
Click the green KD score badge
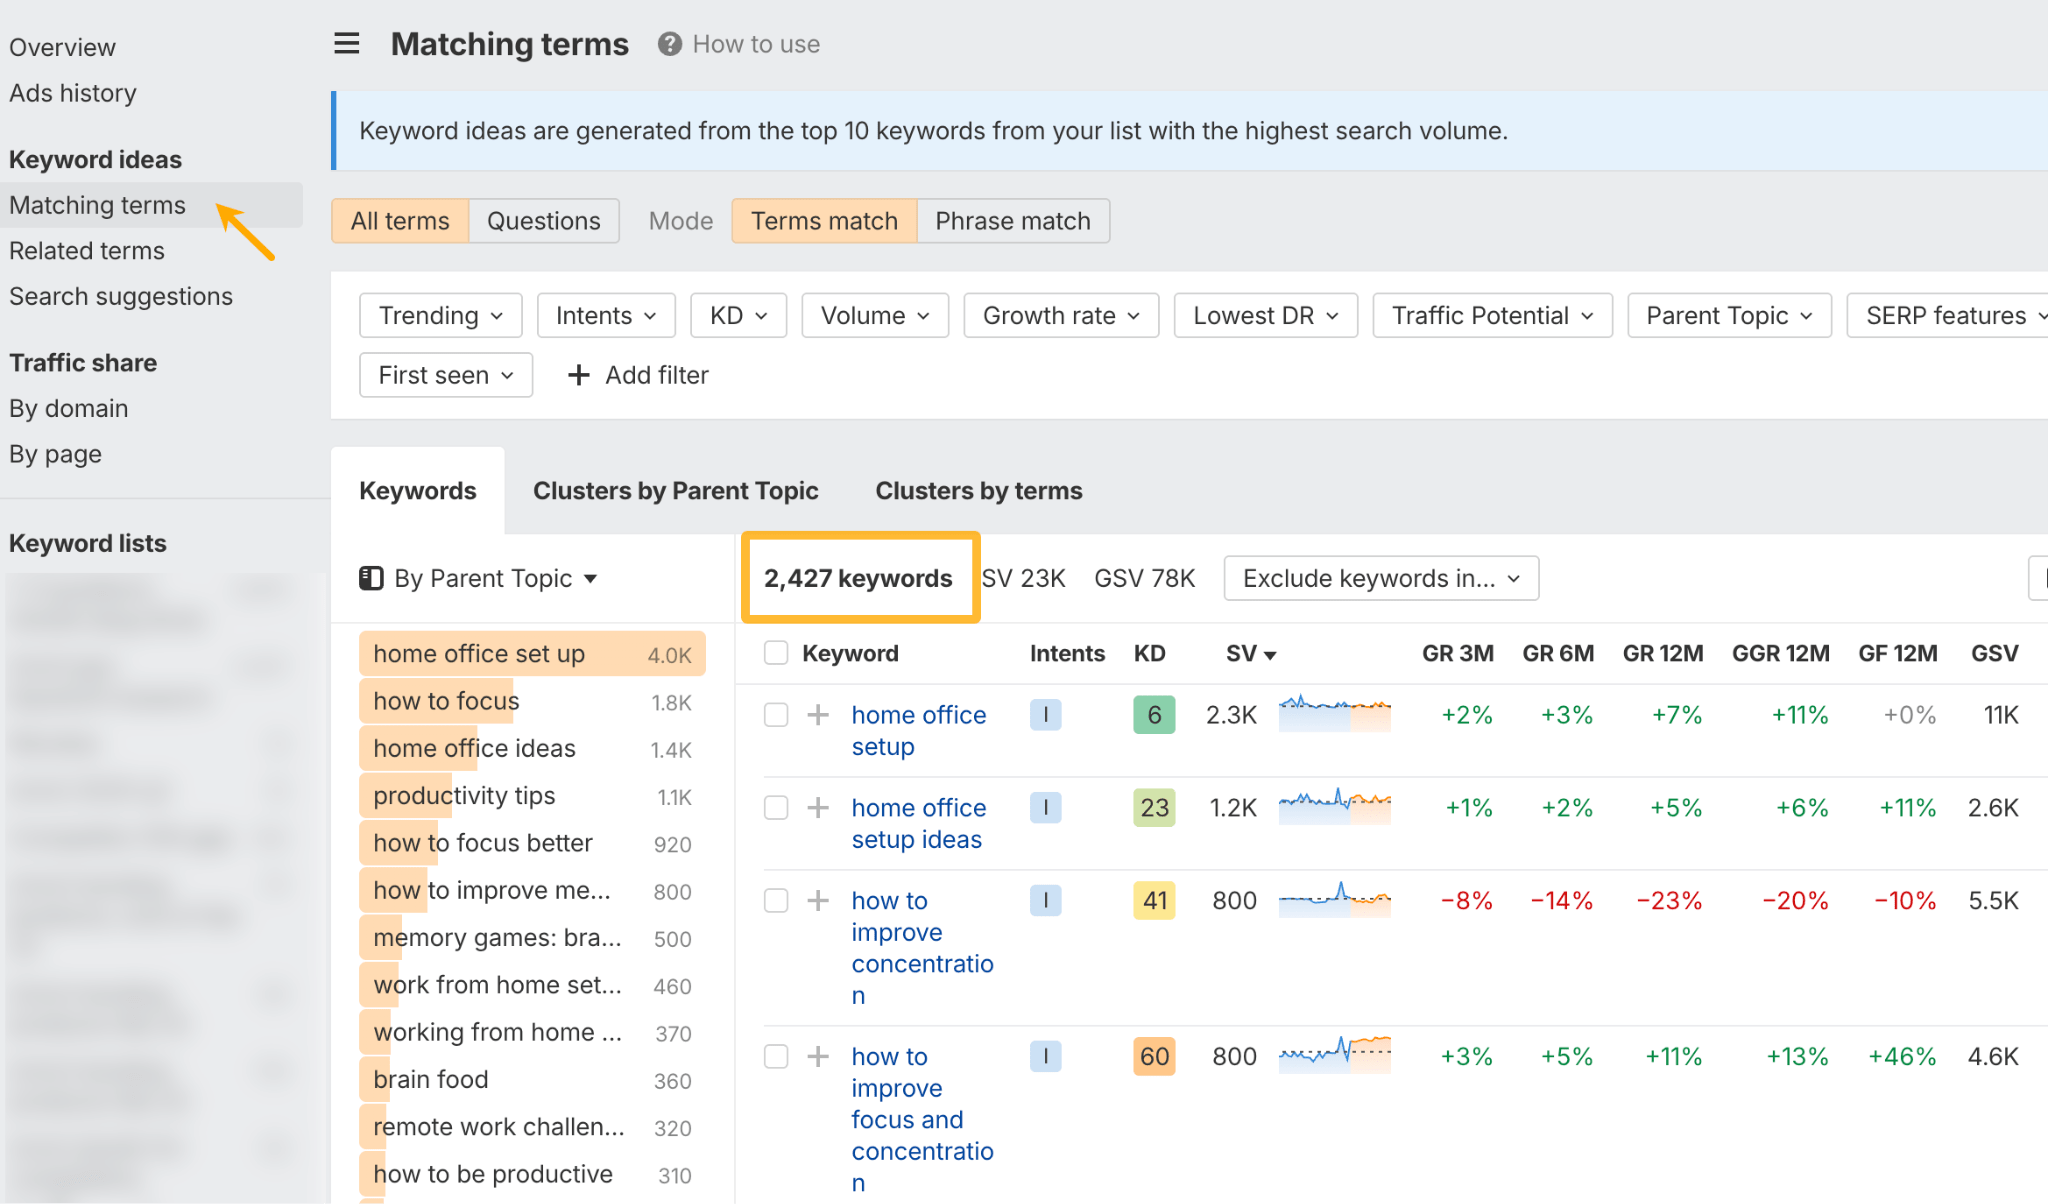pyautogui.click(x=1153, y=714)
